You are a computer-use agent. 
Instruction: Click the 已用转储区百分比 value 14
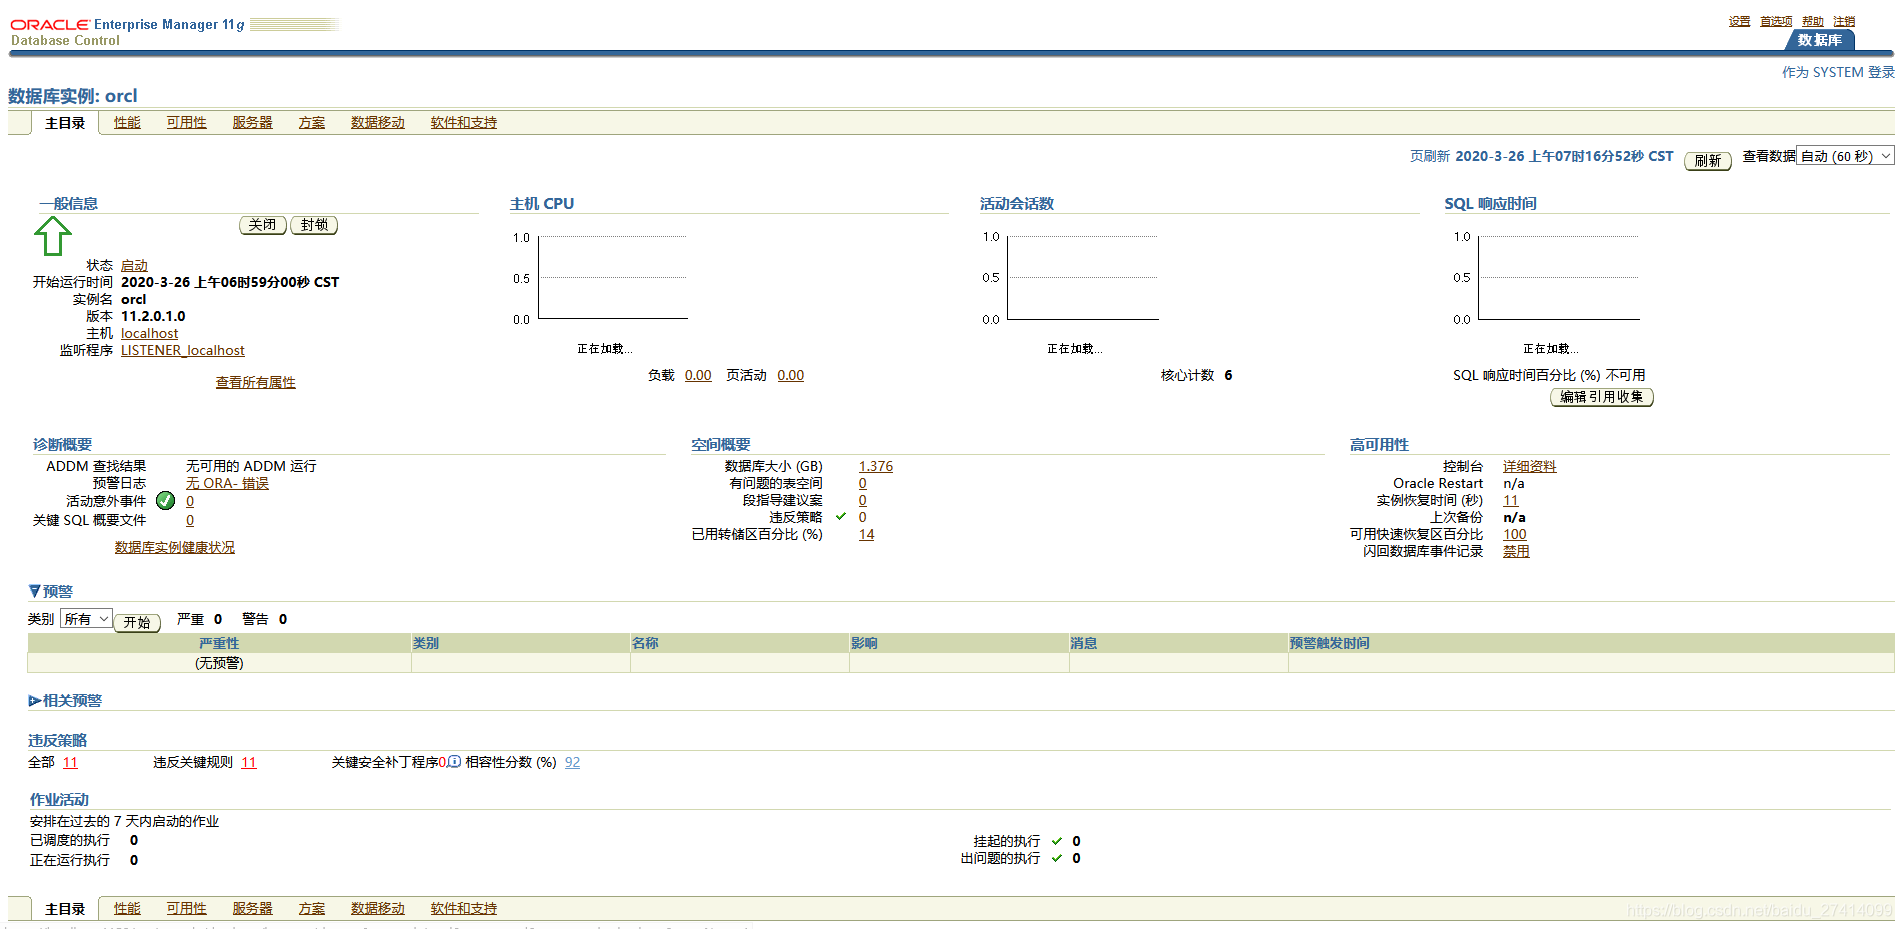point(867,534)
